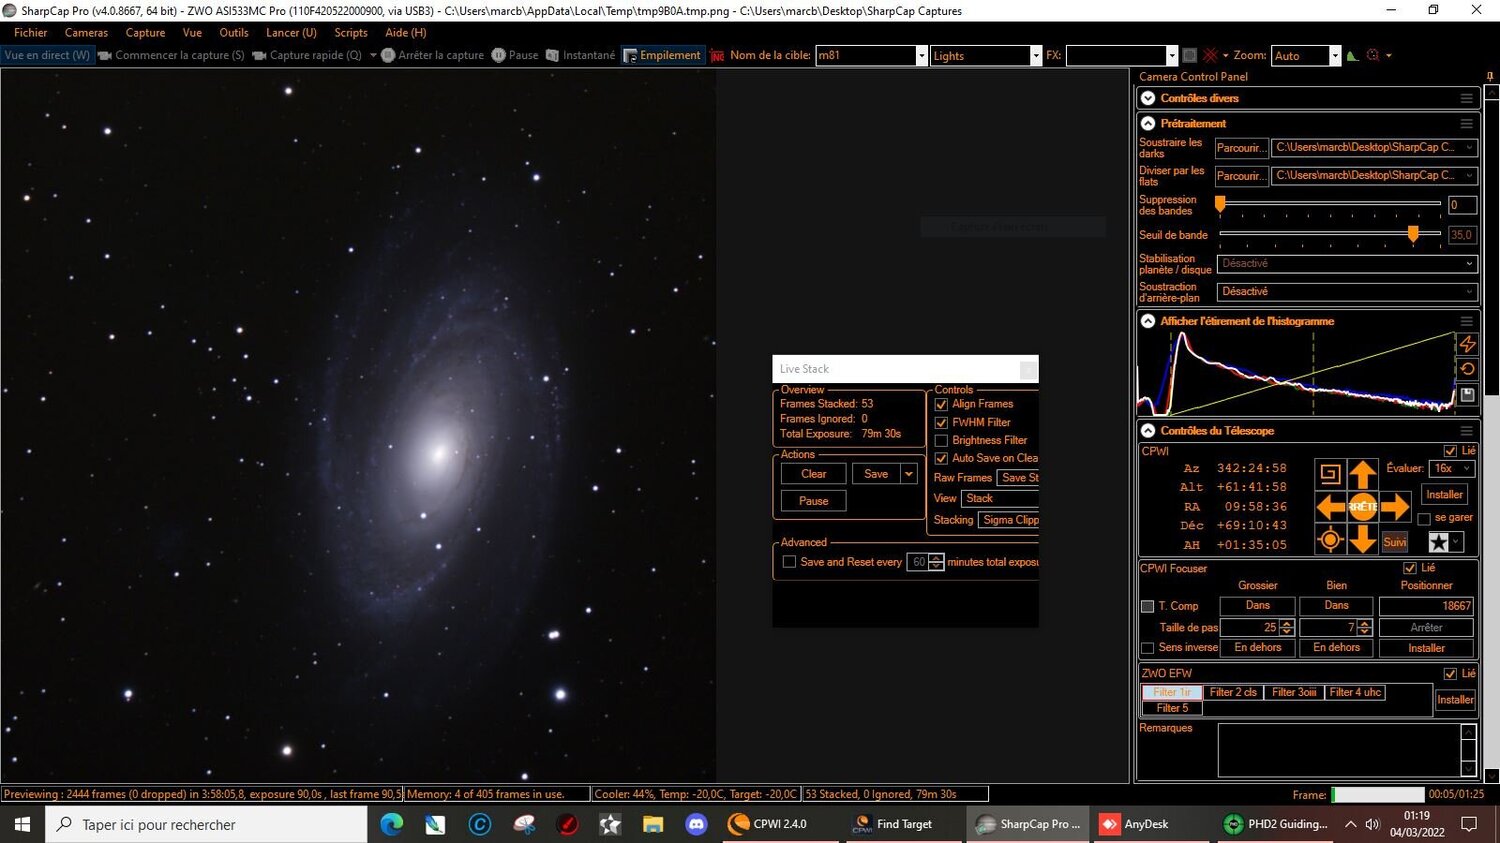Open the Lights frame type dropdown
The width and height of the screenshot is (1500, 843).
[1035, 56]
